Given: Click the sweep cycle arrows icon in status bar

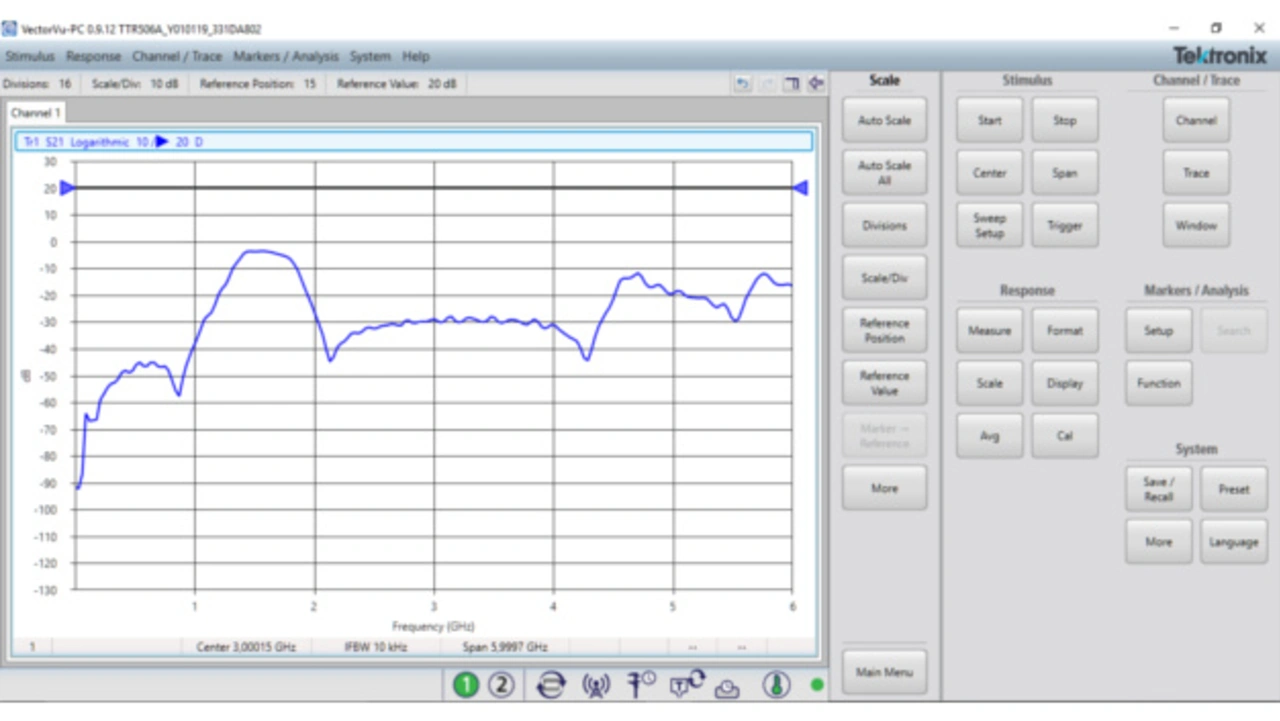Looking at the screenshot, I should (550, 685).
